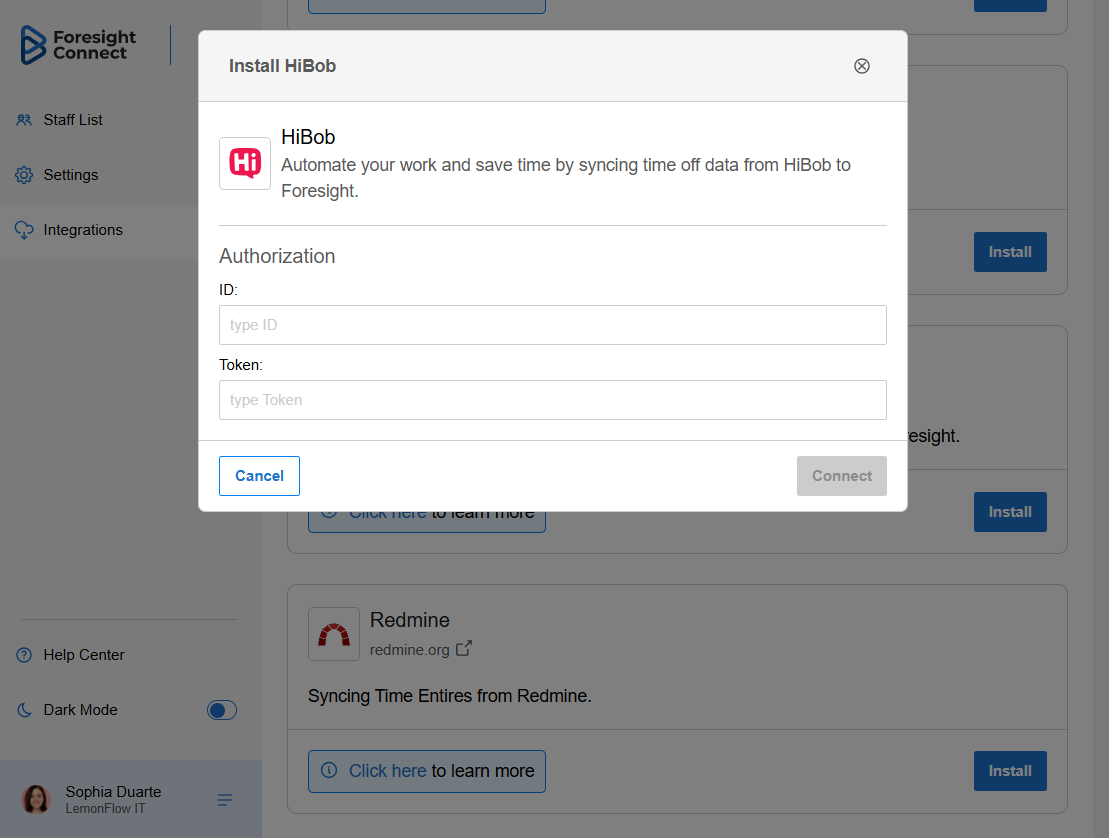This screenshot has height=838, width=1109.
Task: Cancel the HiBob installation
Action: coord(259,476)
